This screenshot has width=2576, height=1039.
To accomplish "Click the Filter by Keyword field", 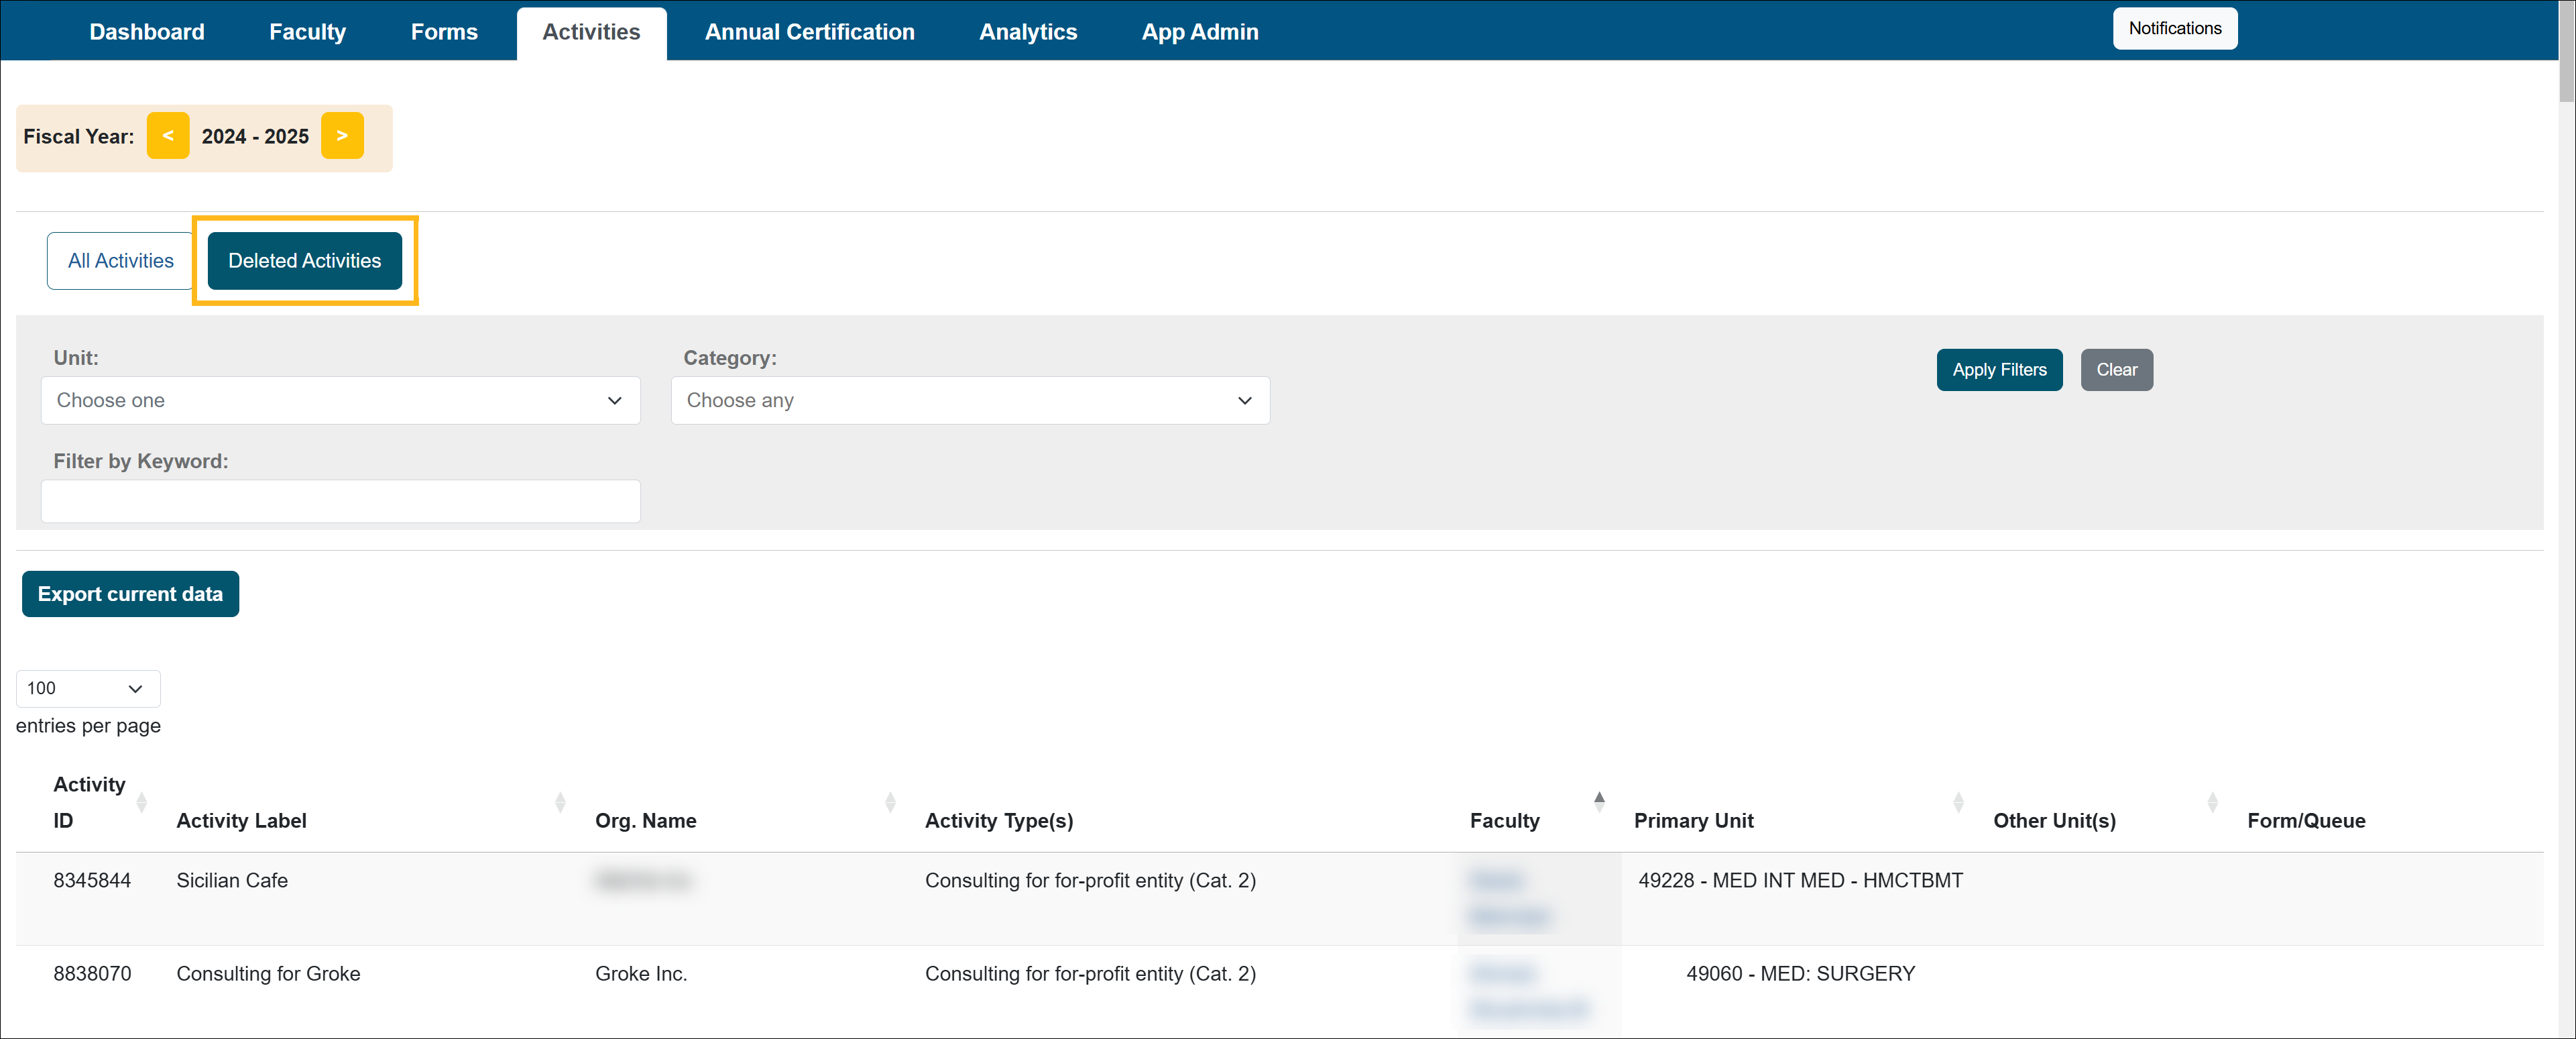I will (x=340, y=501).
